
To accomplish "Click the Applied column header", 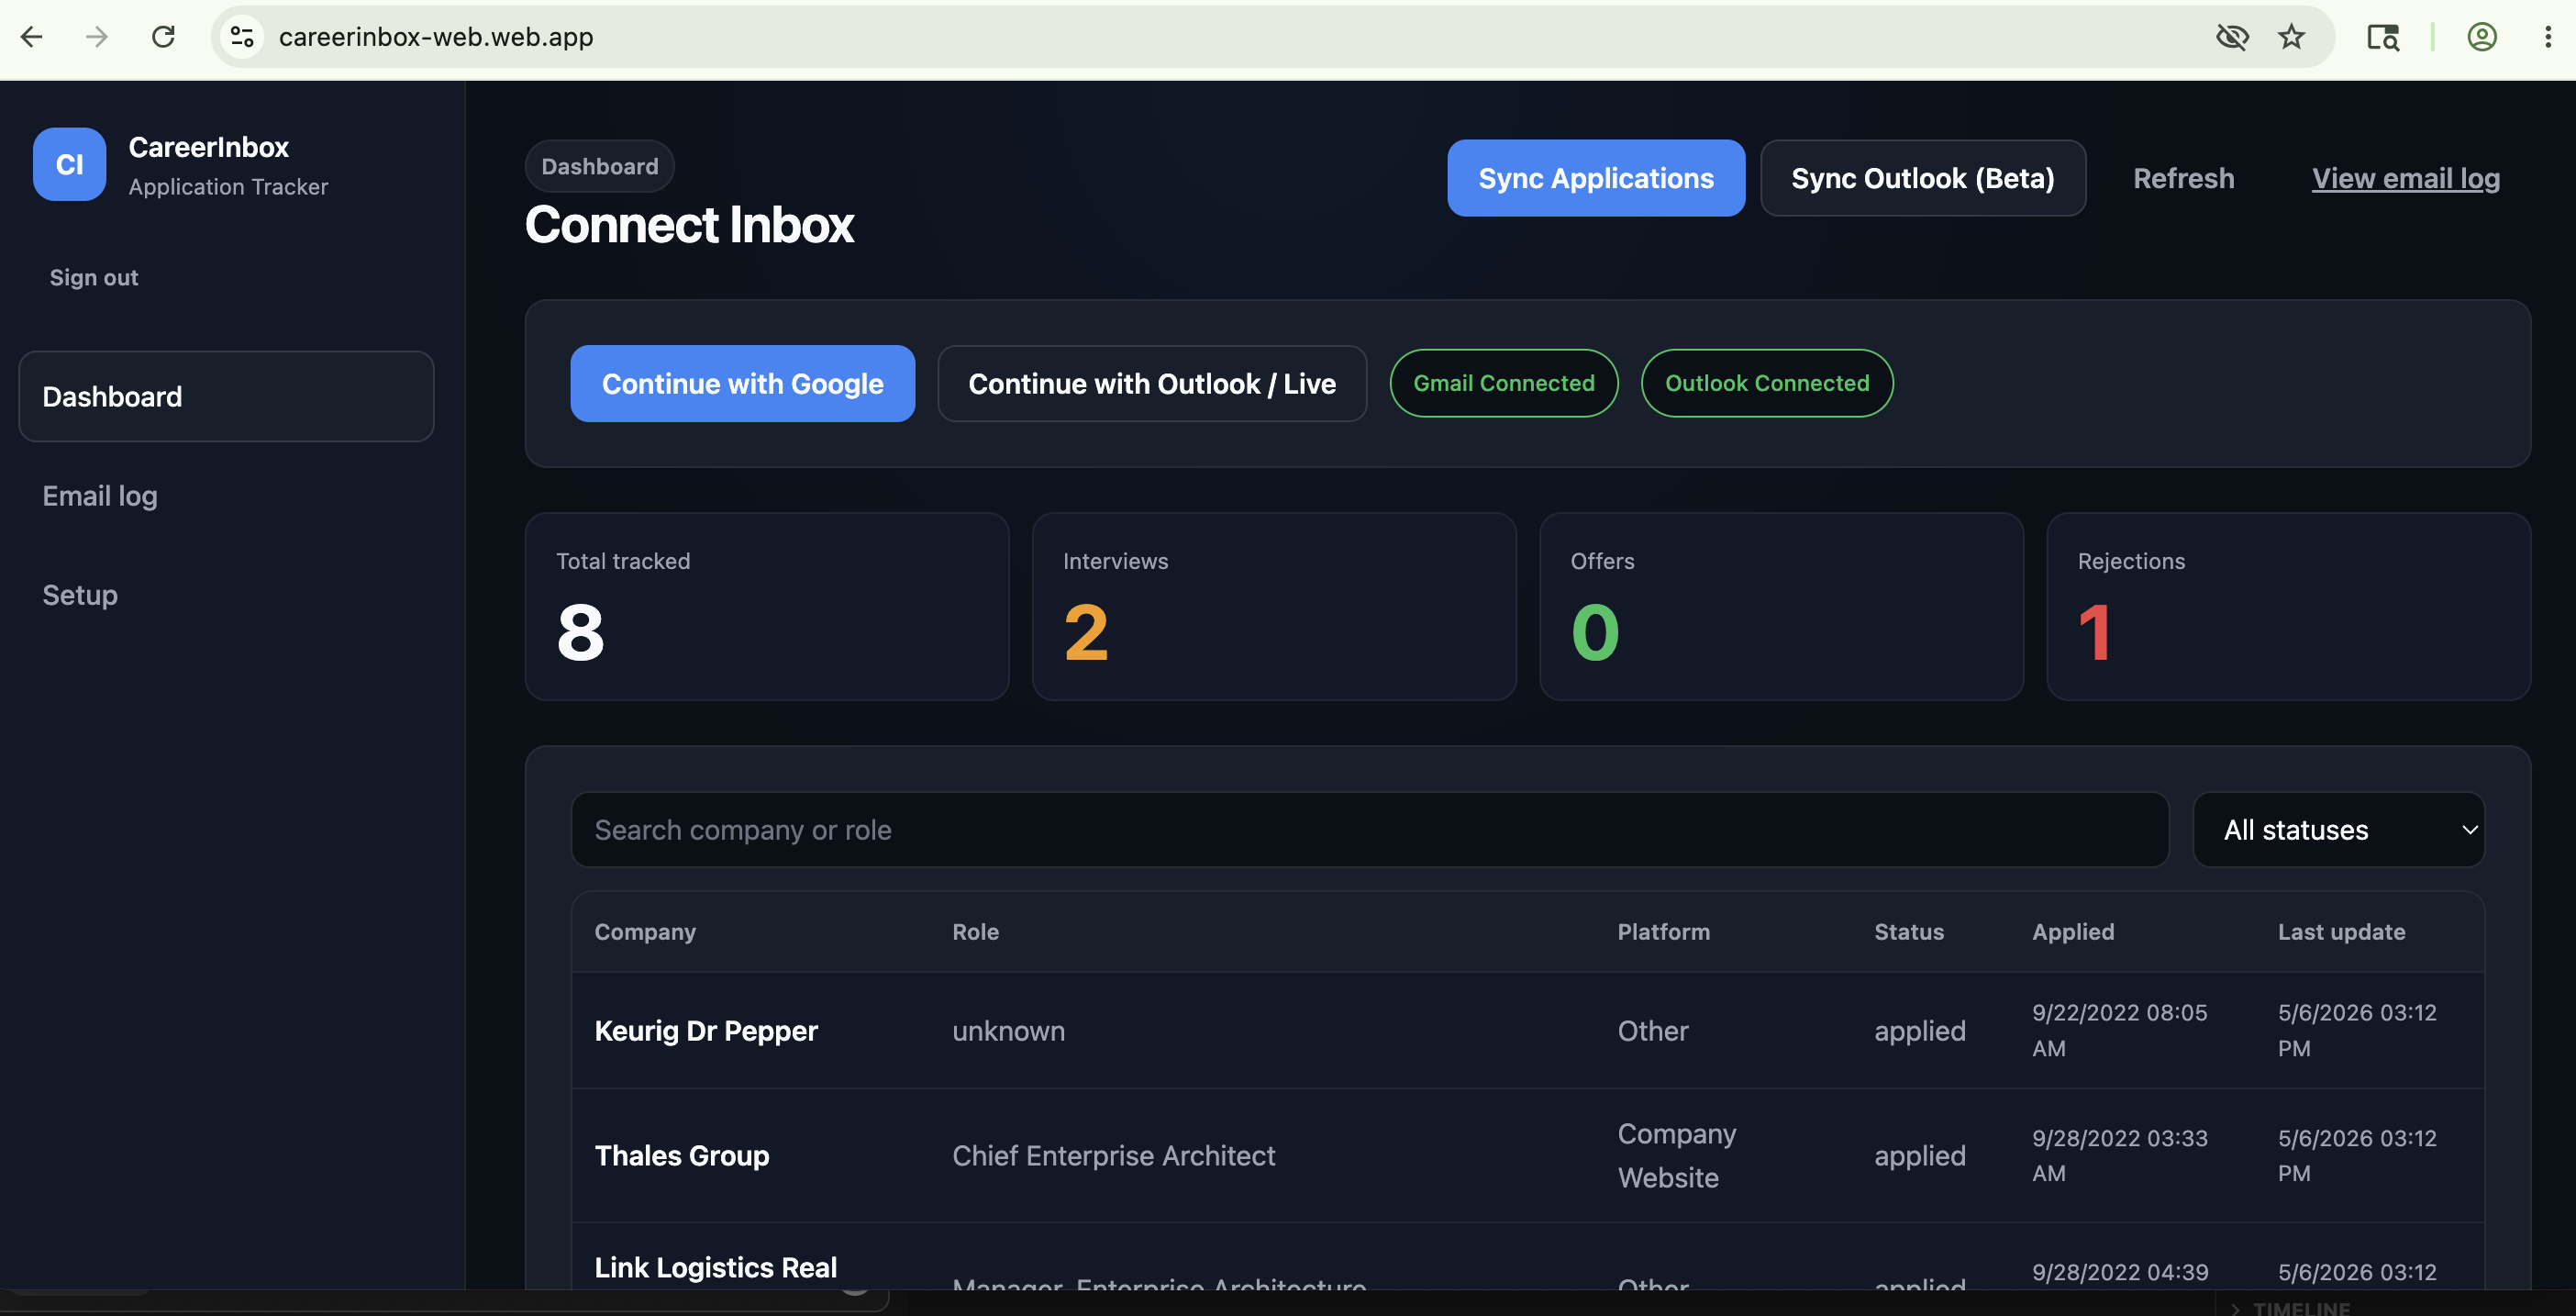I will pyautogui.click(x=2073, y=931).
